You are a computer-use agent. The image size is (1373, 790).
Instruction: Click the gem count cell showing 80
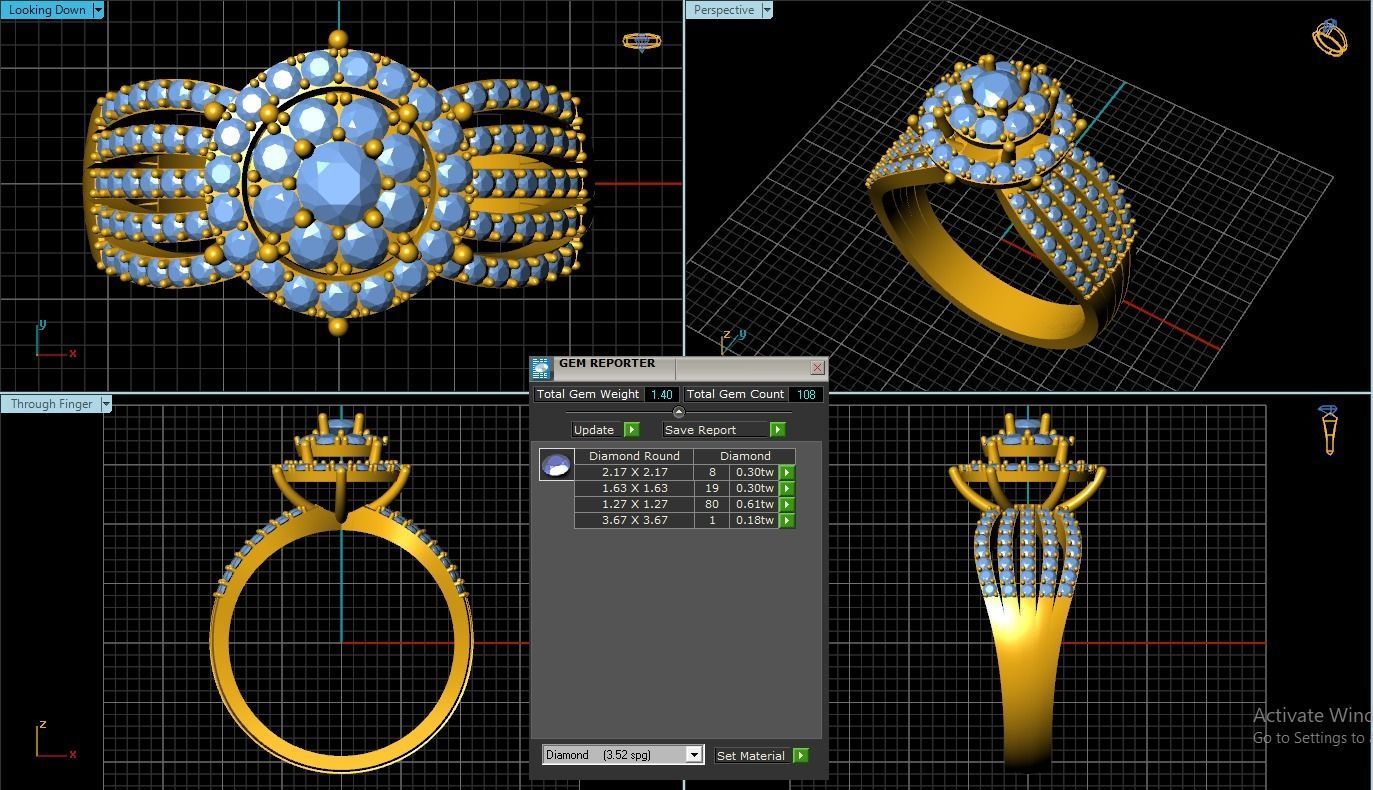(x=712, y=504)
